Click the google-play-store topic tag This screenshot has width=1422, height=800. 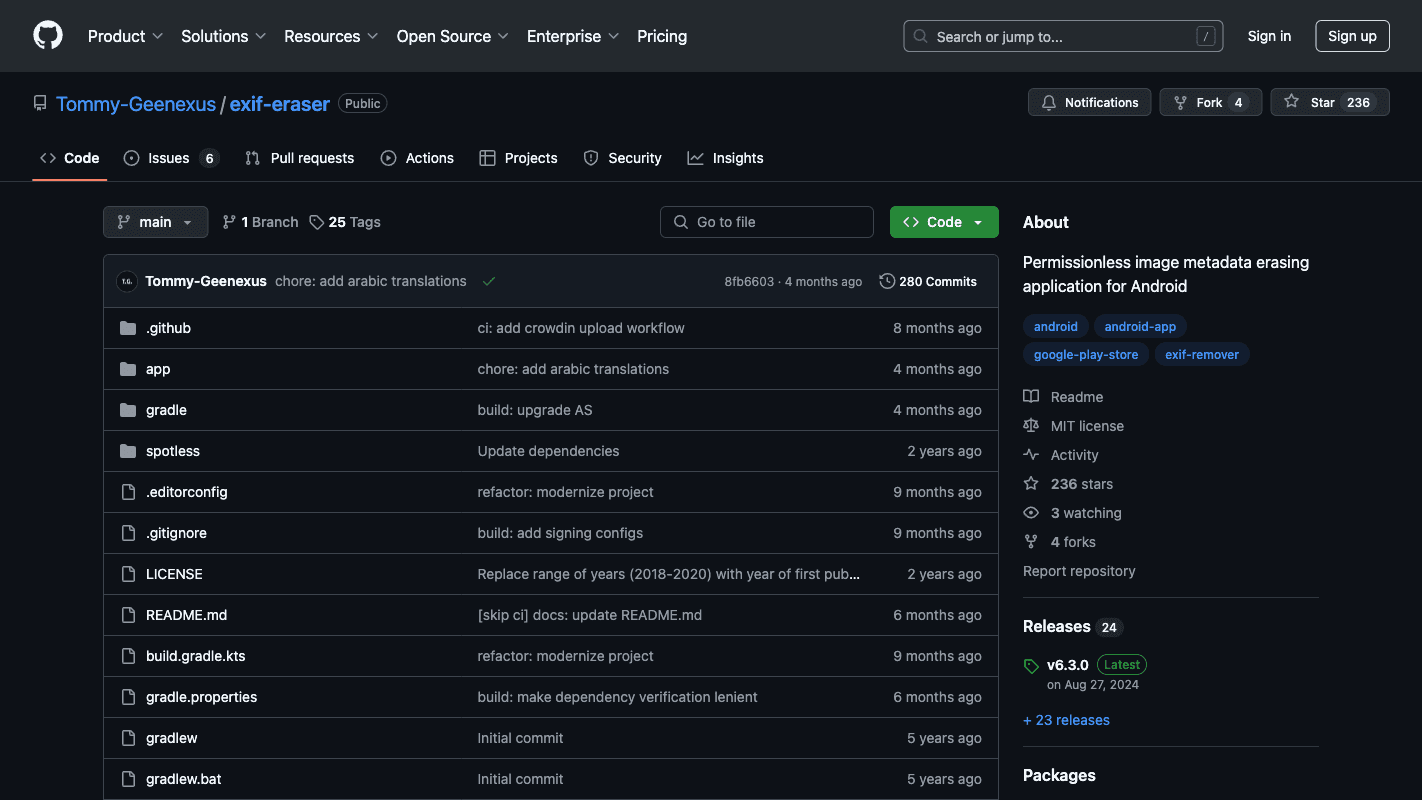point(1086,355)
